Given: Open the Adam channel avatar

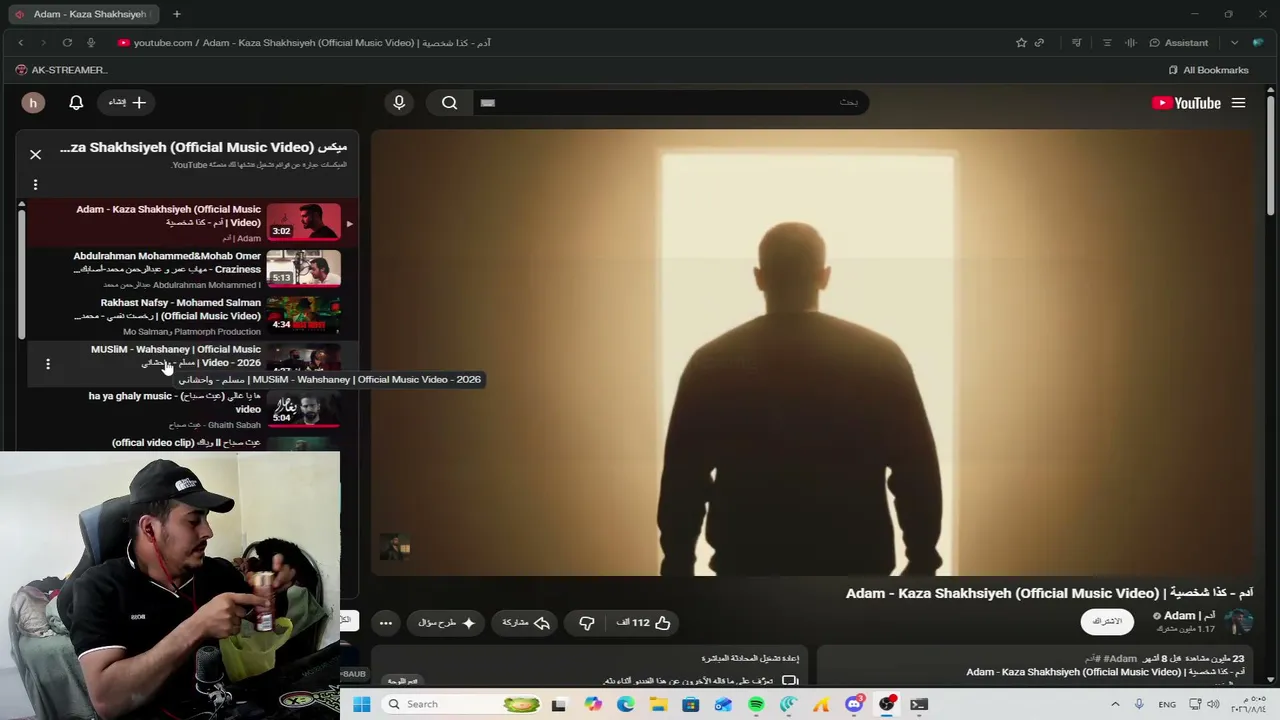Looking at the screenshot, I should click(1239, 621).
